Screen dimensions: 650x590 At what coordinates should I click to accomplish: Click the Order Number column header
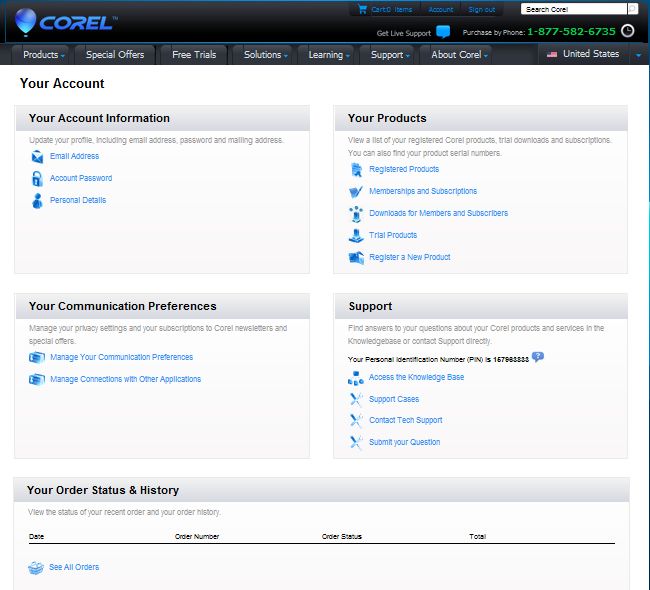[x=197, y=537]
